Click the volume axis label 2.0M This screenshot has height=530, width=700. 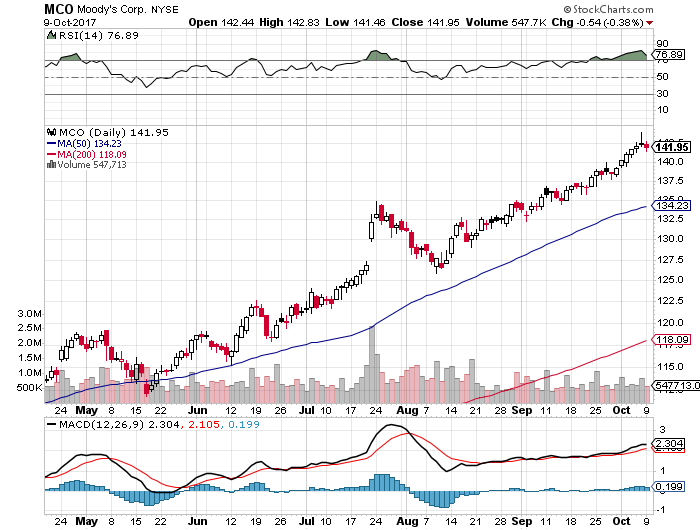(x=30, y=343)
